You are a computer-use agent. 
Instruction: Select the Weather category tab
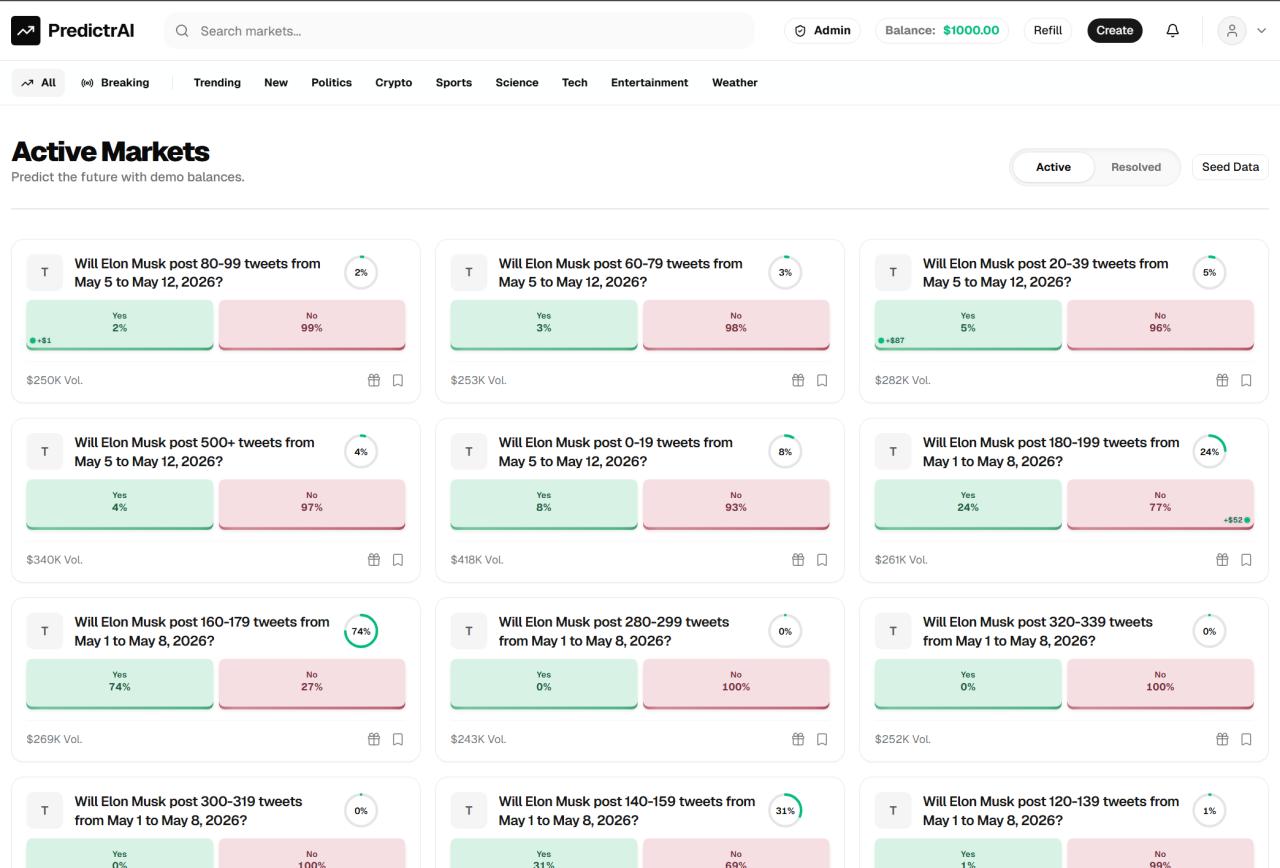pos(735,83)
